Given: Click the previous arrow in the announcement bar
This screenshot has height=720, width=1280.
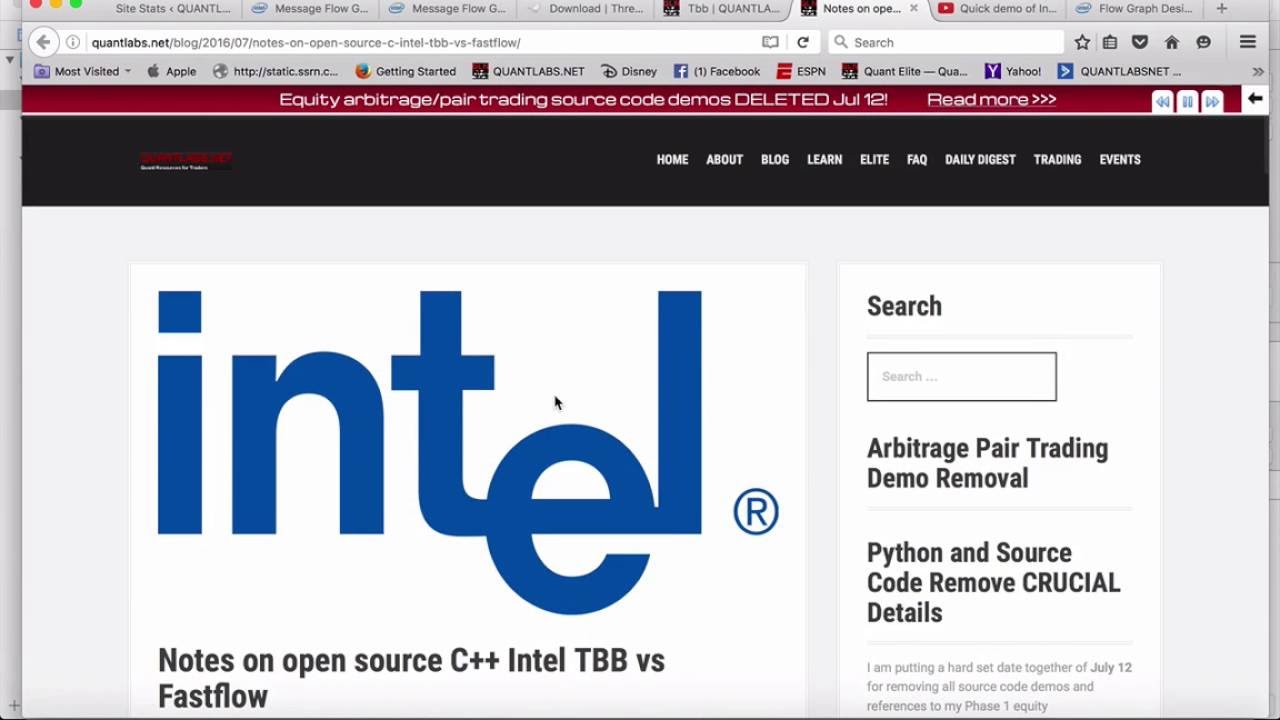Looking at the screenshot, I should coord(1162,101).
